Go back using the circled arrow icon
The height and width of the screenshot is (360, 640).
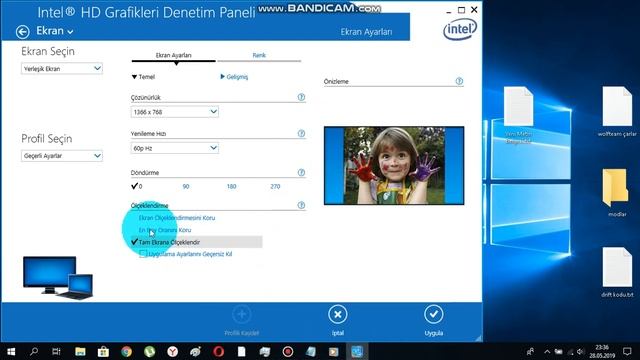click(22, 31)
